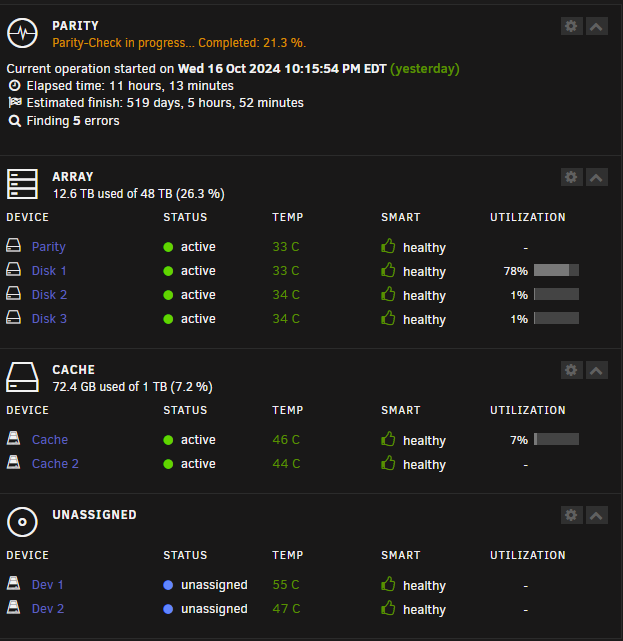623x641 pixels.
Task: Open the Cache section gear settings
Action: (571, 370)
